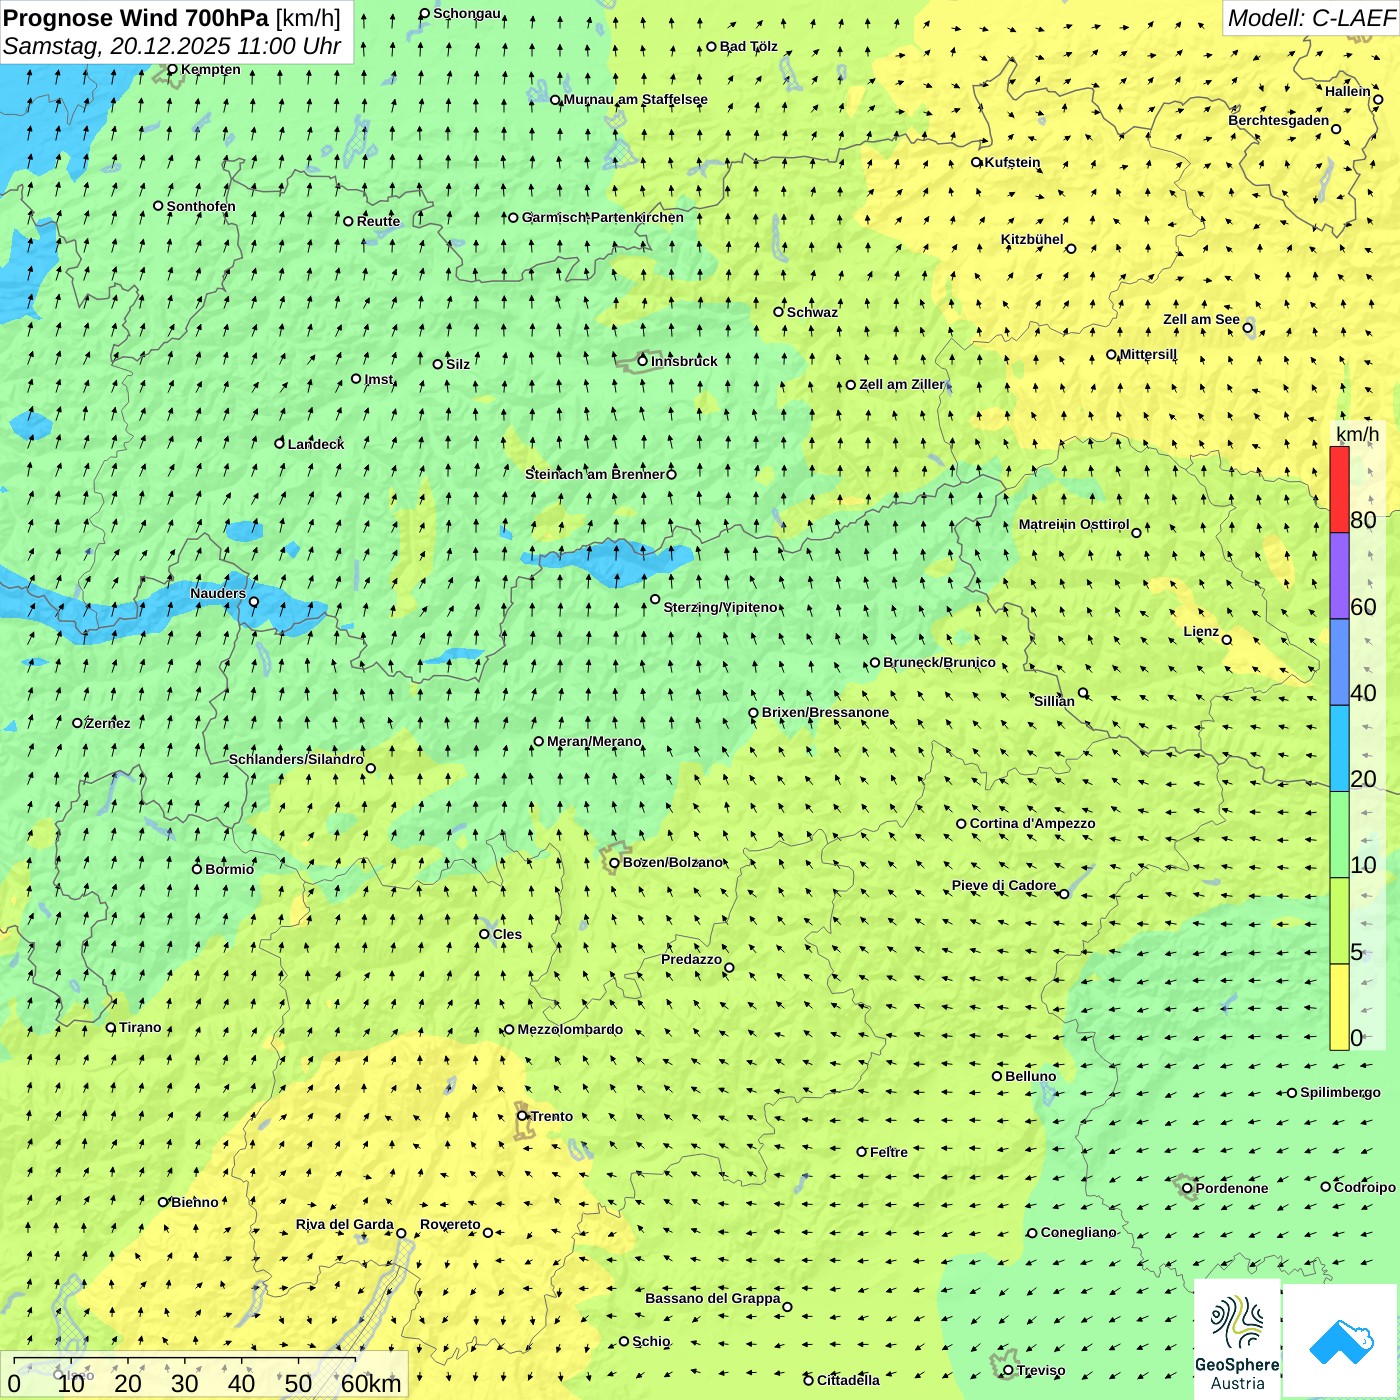1400x1400 pixels.
Task: Click the 'Cittadella' label
Action: 848,1380
